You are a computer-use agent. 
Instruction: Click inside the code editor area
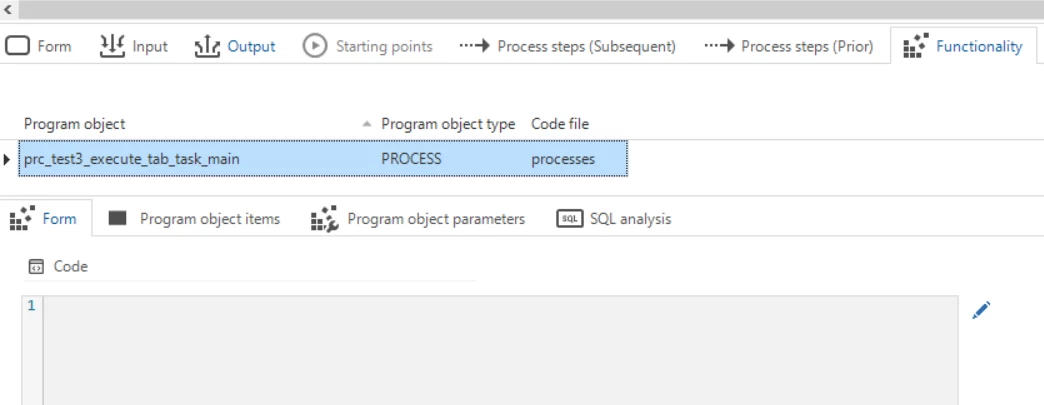[x=500, y=350]
